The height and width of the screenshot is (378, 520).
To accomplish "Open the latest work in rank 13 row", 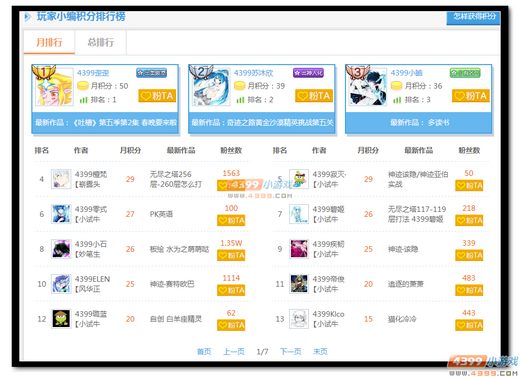I will click(x=402, y=319).
